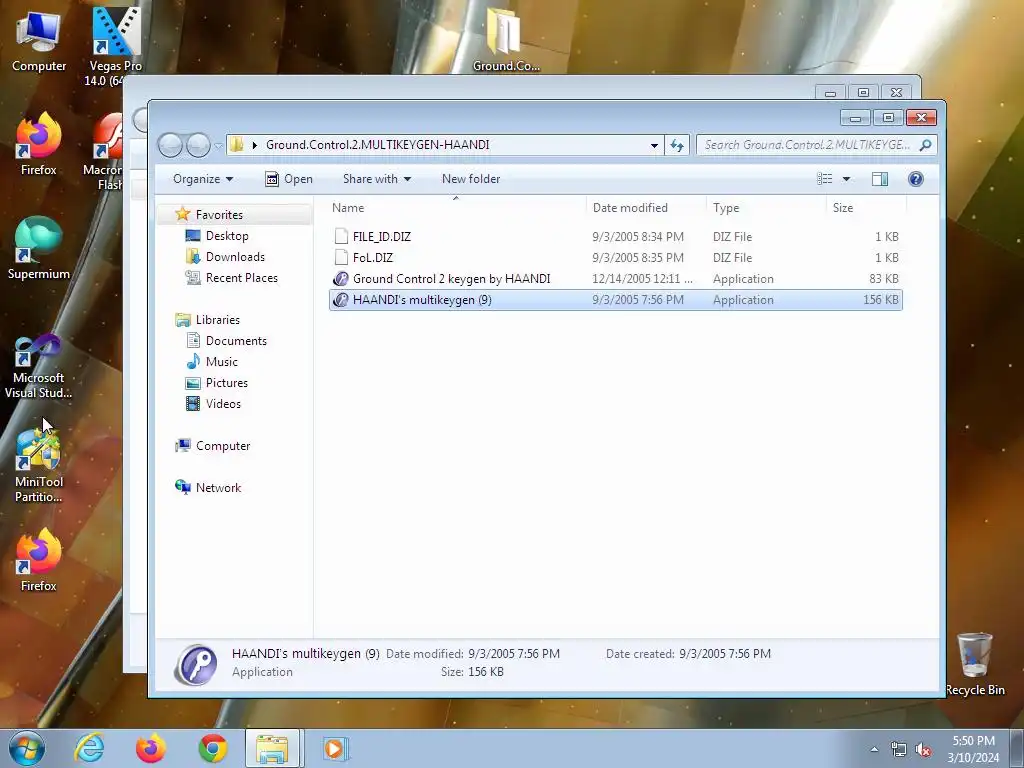The image size is (1024, 768).
Task: Click the large key icon in details pane
Action: pyautogui.click(x=196, y=665)
